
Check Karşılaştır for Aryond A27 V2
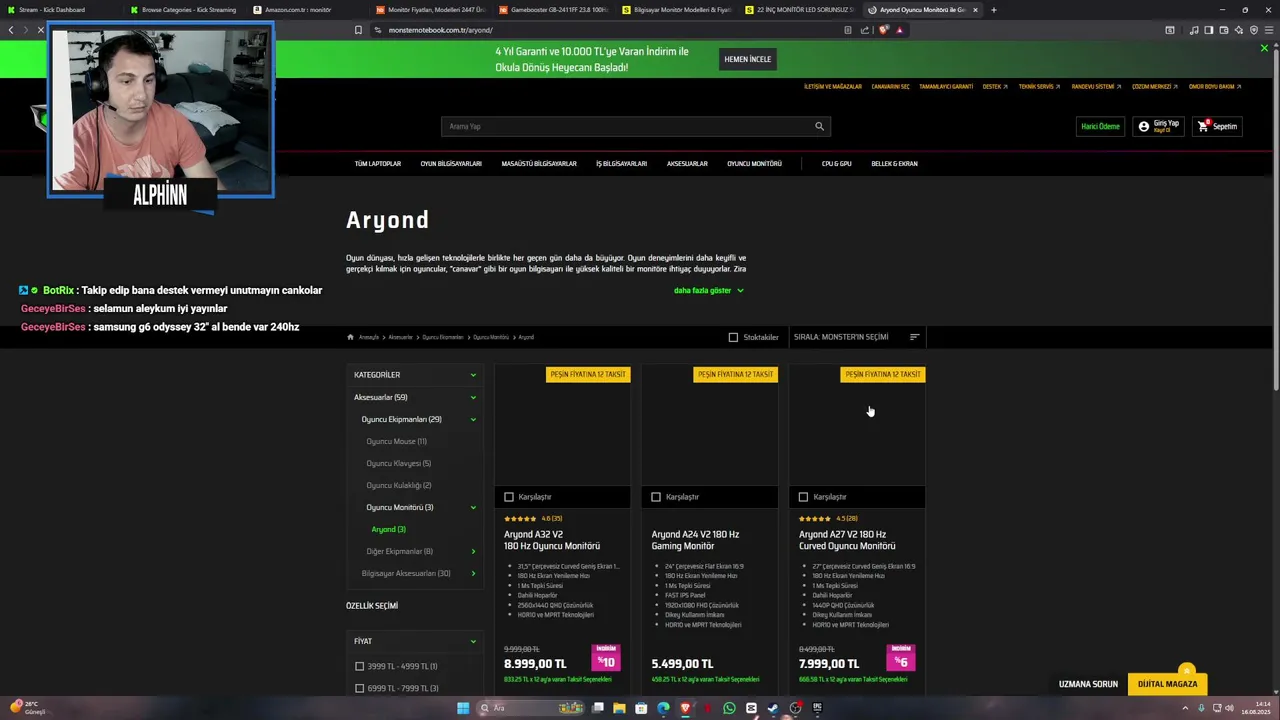click(x=803, y=497)
